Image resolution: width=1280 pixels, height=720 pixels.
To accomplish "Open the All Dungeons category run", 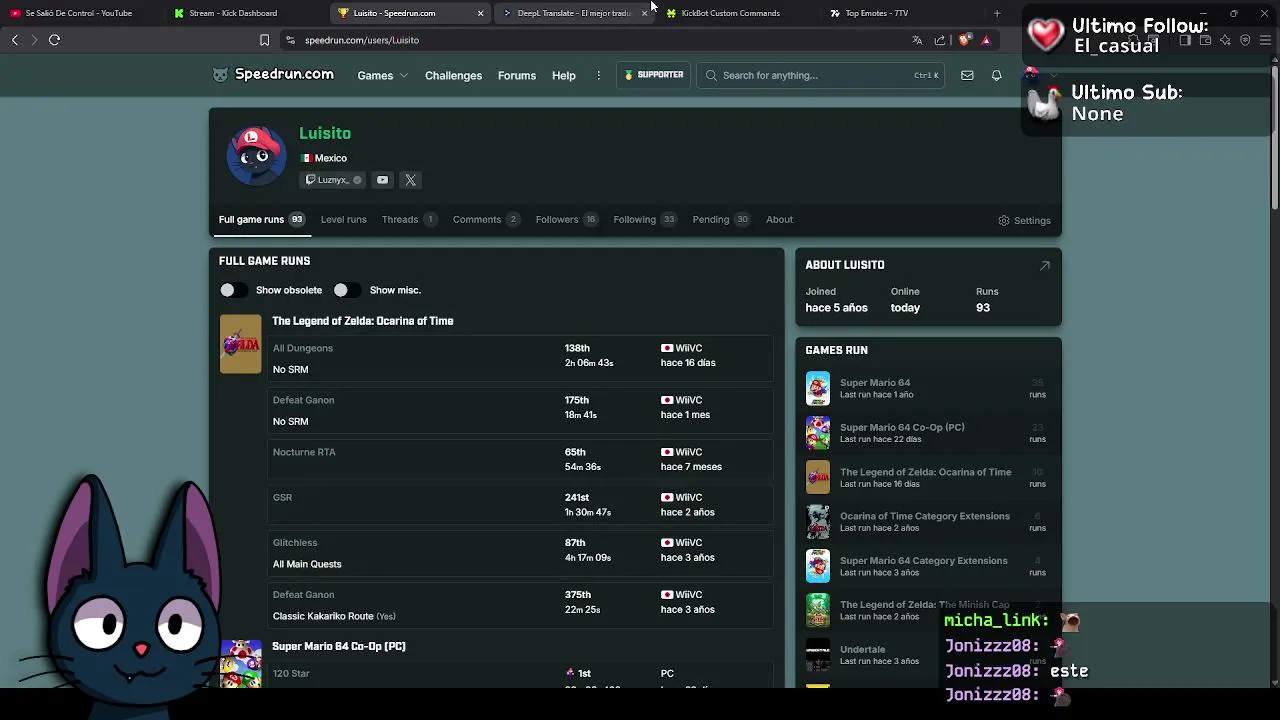I will click(520, 358).
